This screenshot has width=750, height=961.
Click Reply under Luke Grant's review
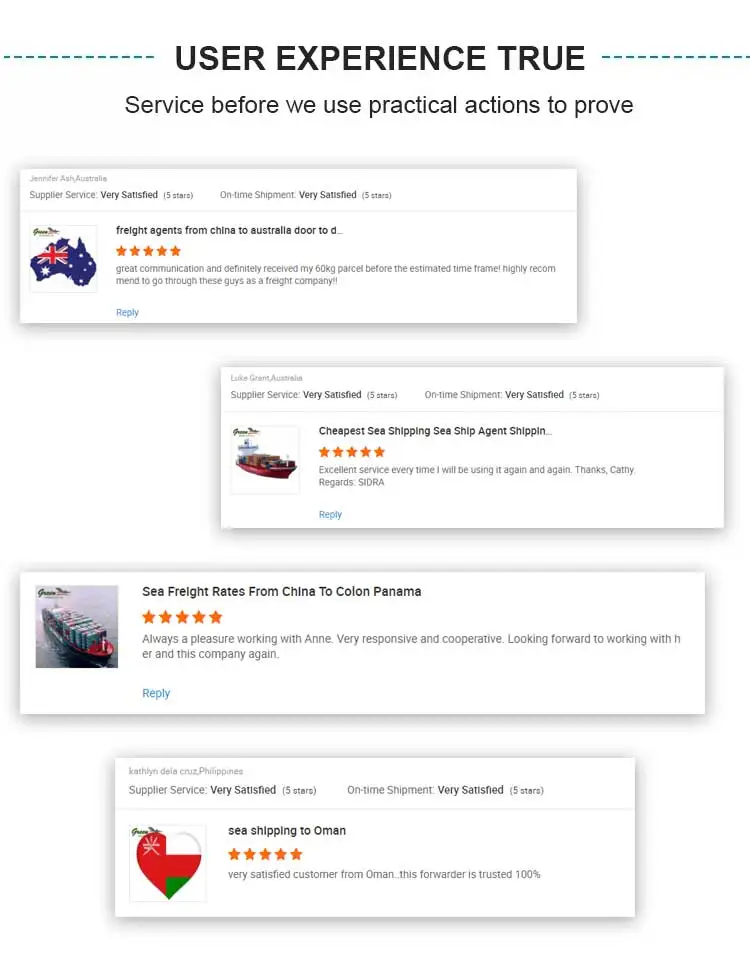330,515
